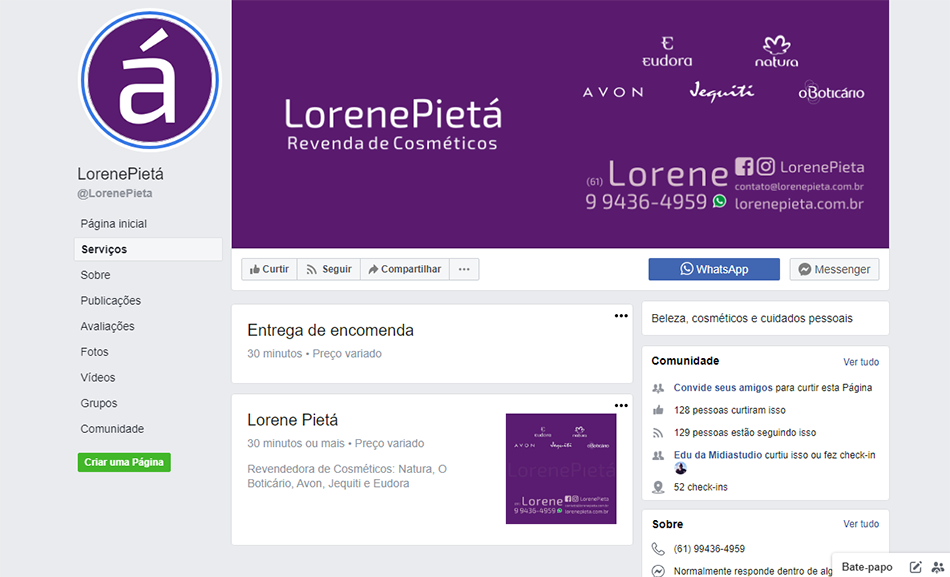Open the LorenePietá profile picture
This screenshot has width=950, height=577.
tap(149, 80)
